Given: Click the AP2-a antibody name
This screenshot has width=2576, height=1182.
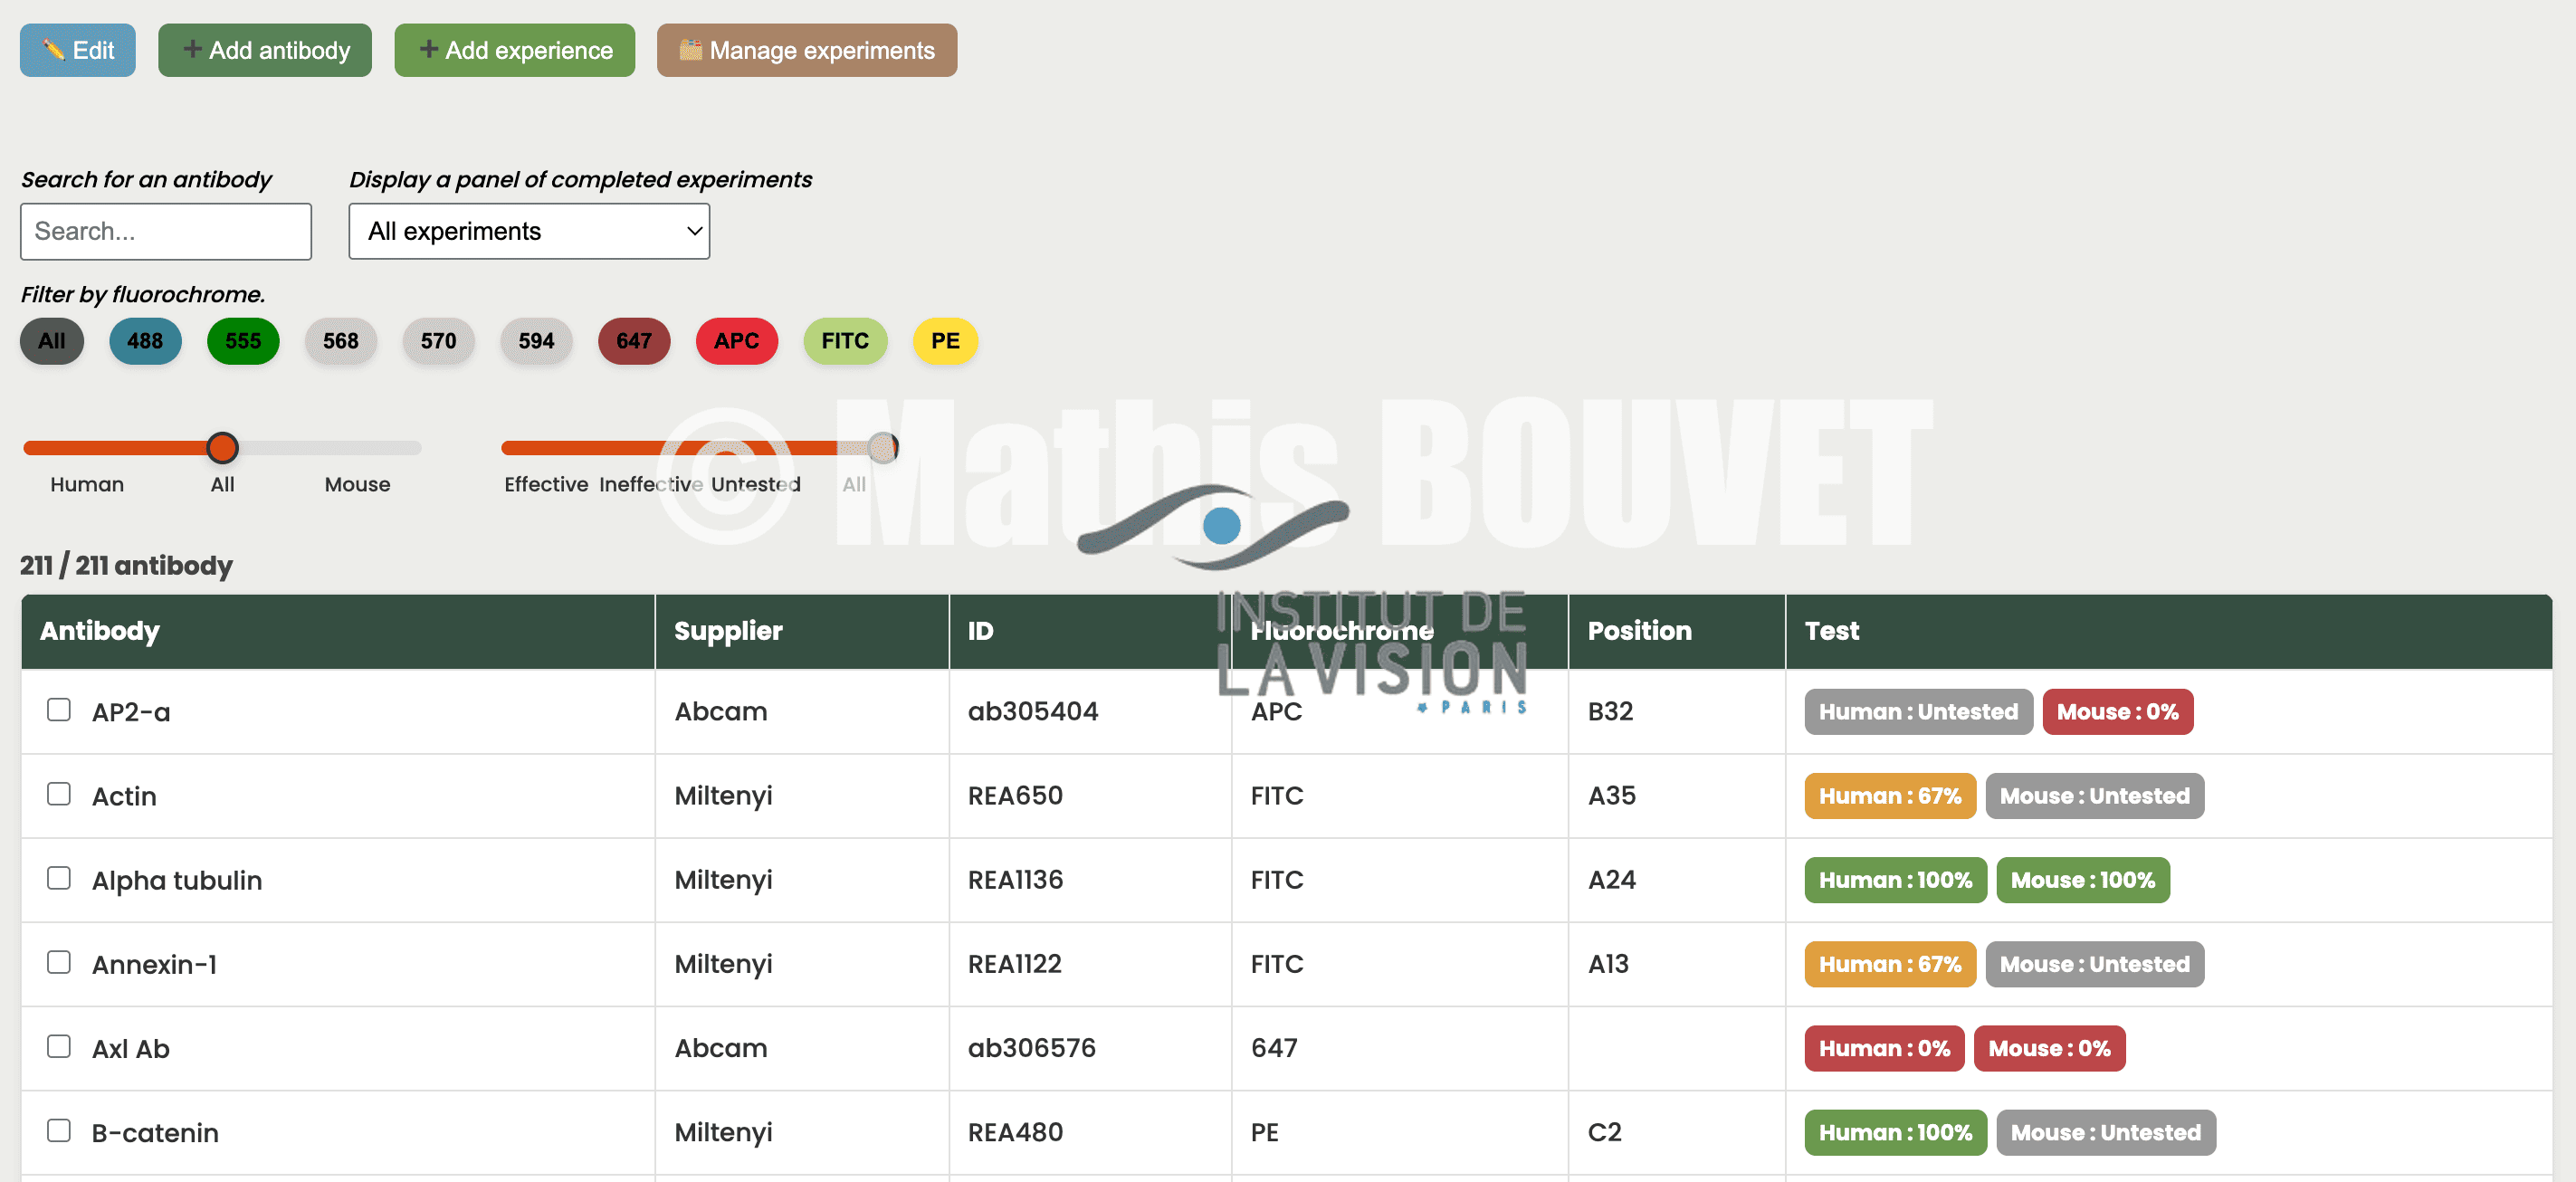Looking at the screenshot, I should point(131,712).
